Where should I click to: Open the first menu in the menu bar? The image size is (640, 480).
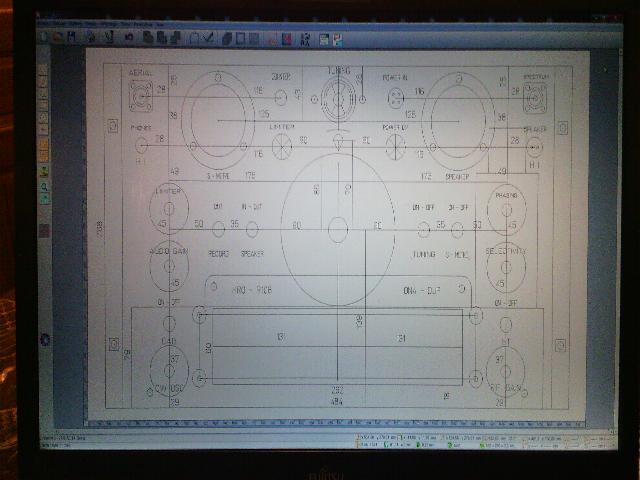[44, 24]
